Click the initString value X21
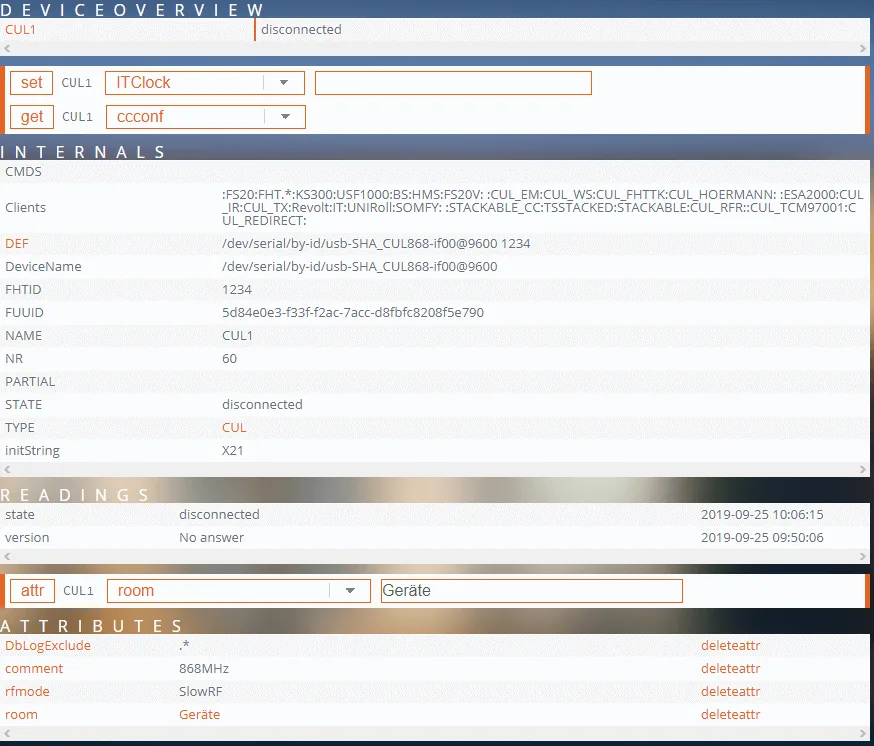Image resolution: width=874 pixels, height=746 pixels. pyautogui.click(x=232, y=450)
